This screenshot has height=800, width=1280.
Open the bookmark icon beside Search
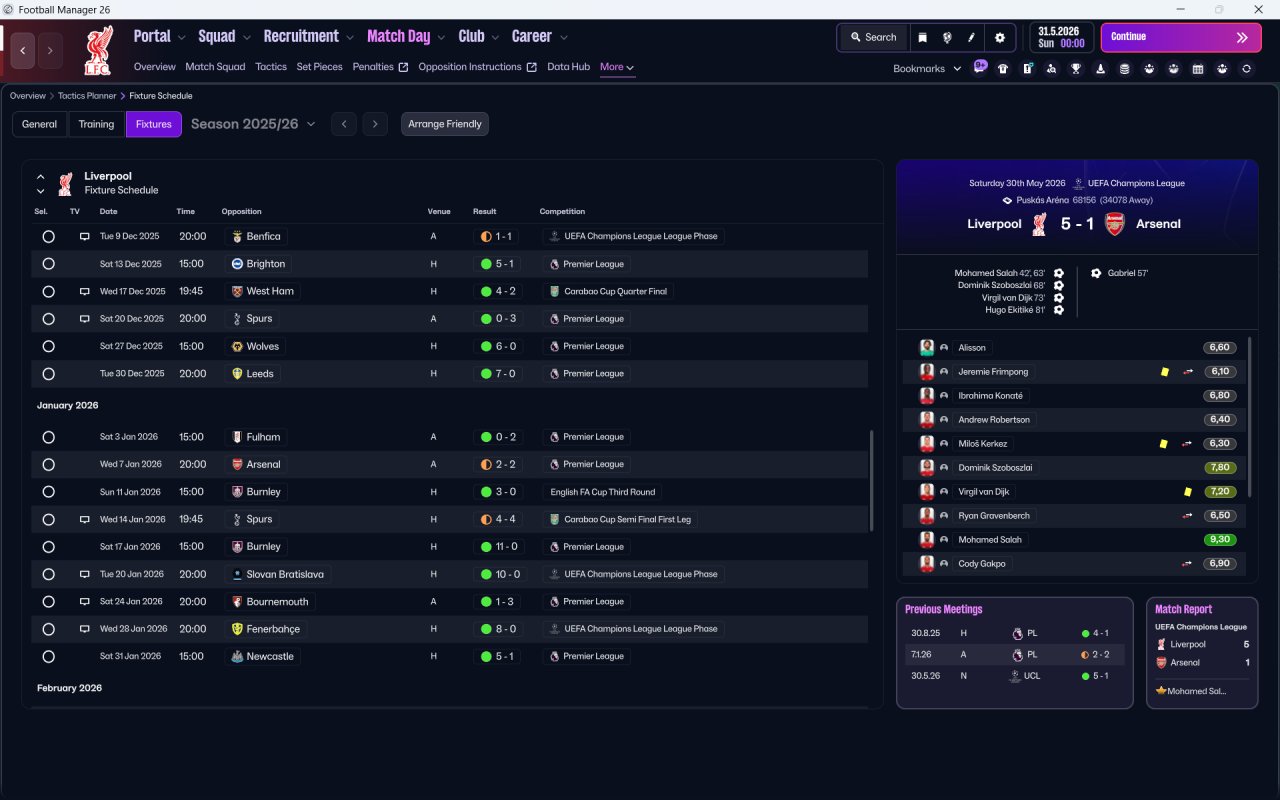(923, 37)
